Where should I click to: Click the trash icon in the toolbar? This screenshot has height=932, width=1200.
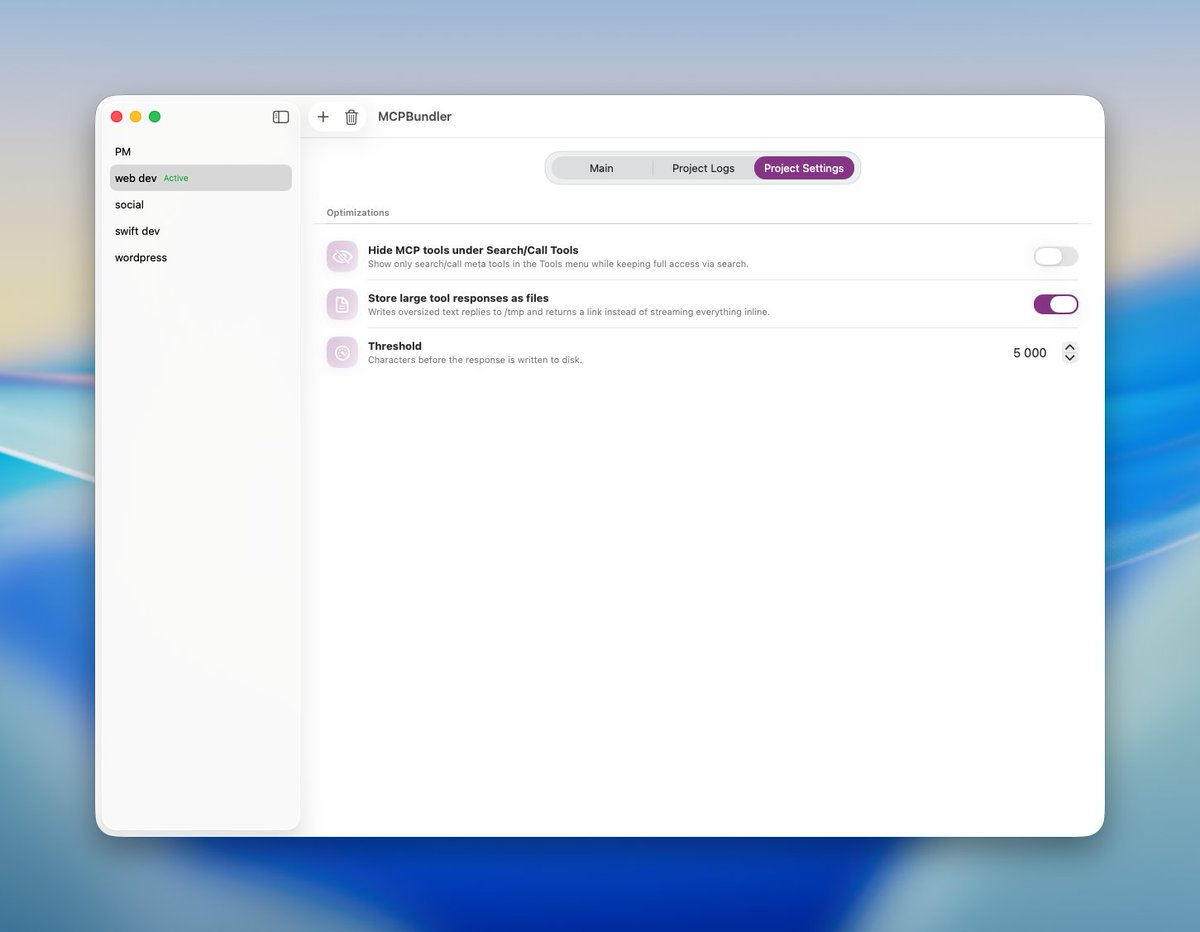[x=351, y=117]
